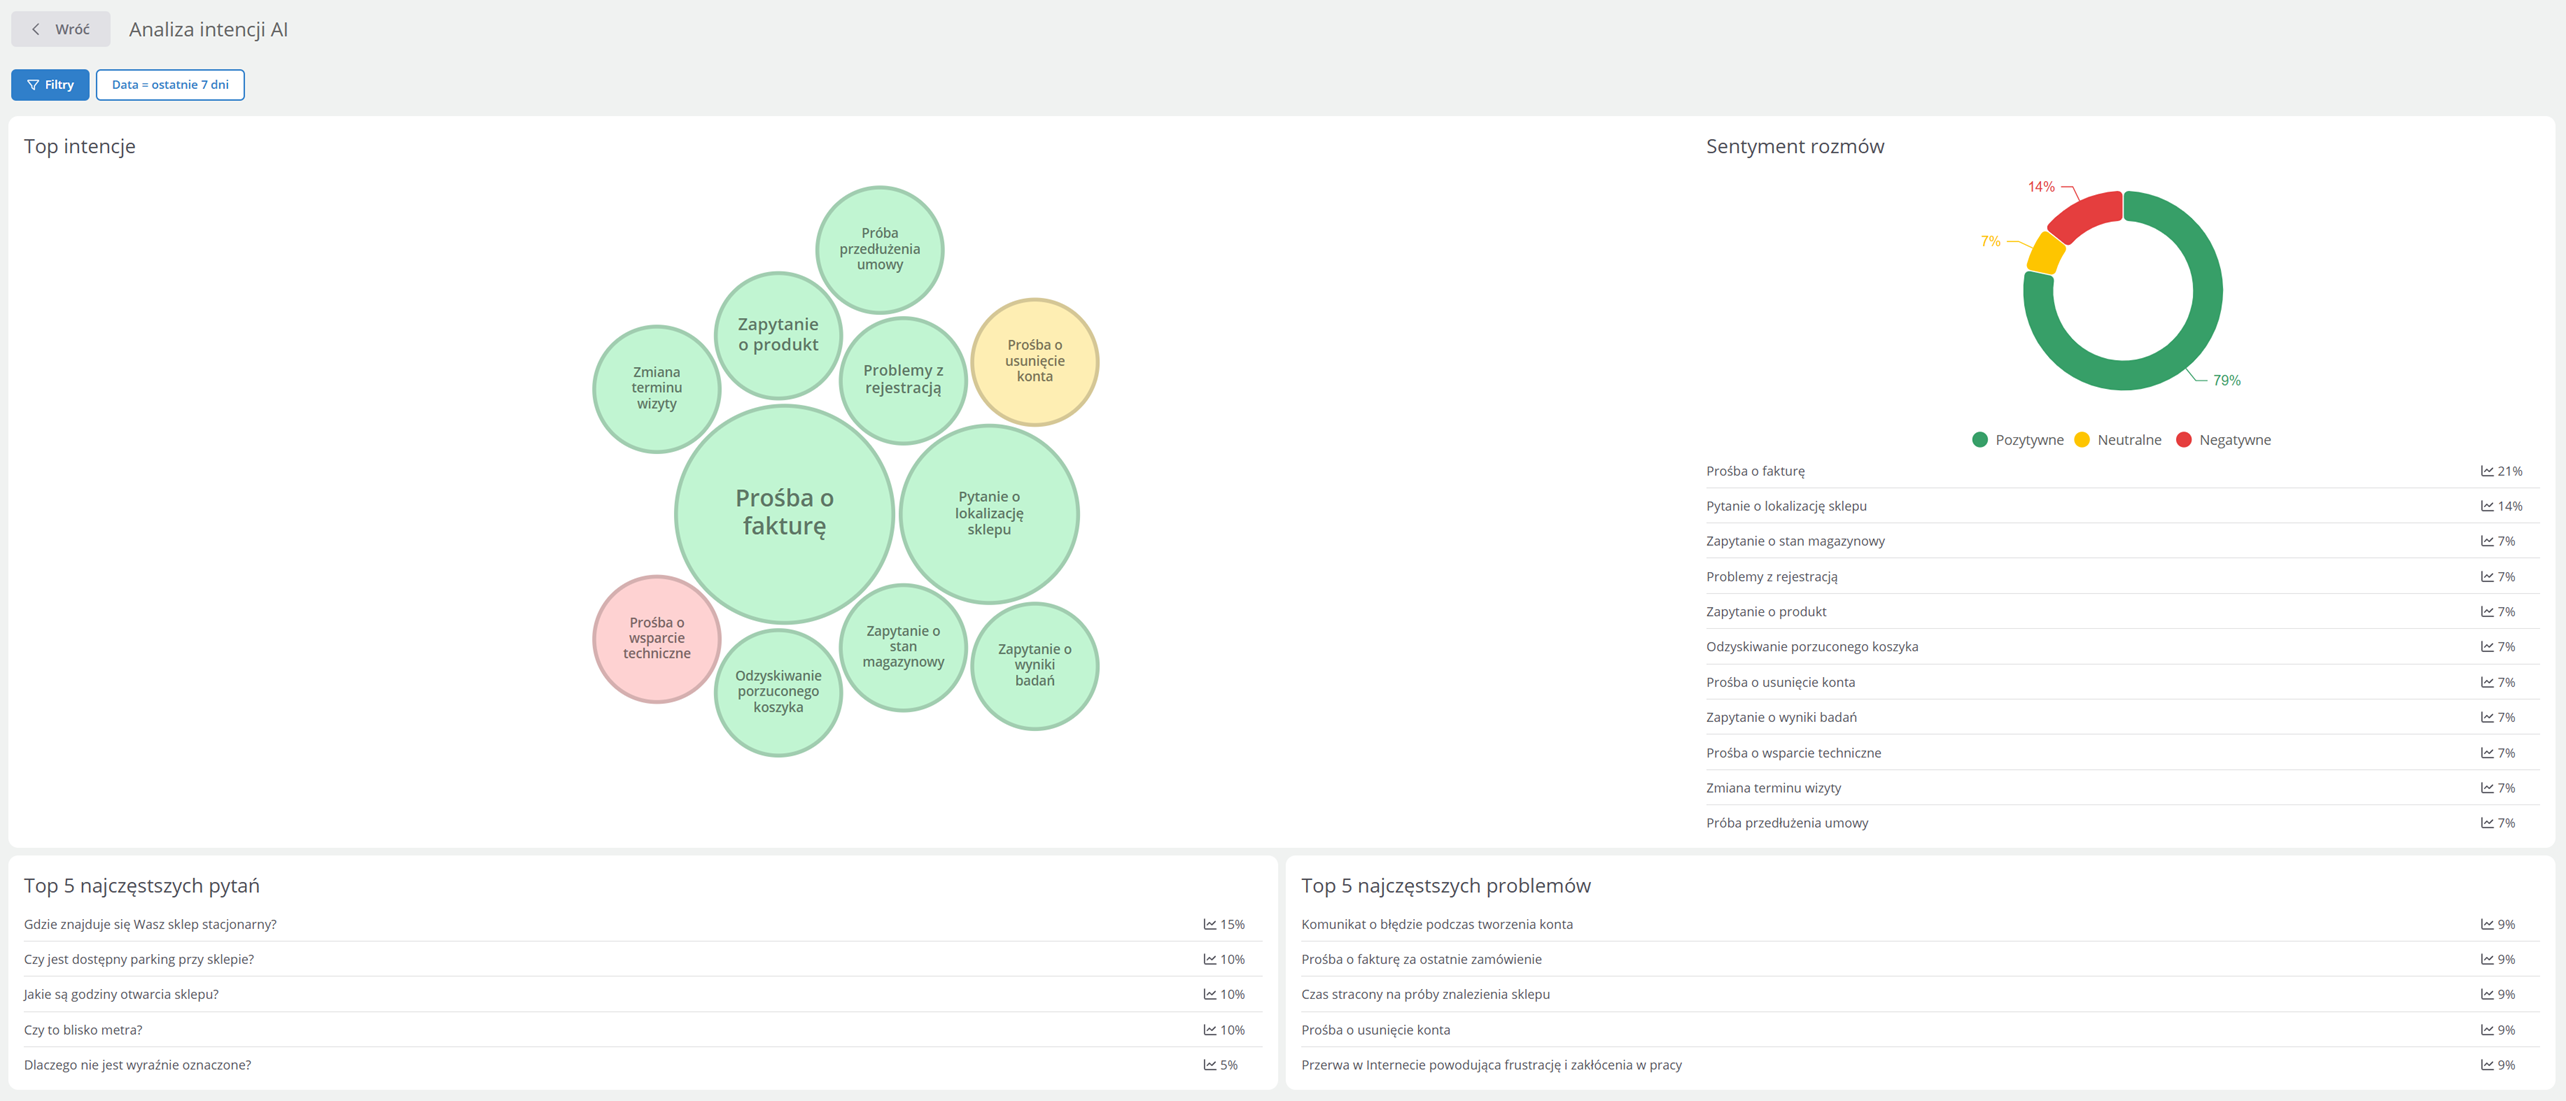Image resolution: width=2566 pixels, height=1101 pixels.
Task: Select the yellow Prośba o usunięcie konta bubble
Action: click(1034, 361)
